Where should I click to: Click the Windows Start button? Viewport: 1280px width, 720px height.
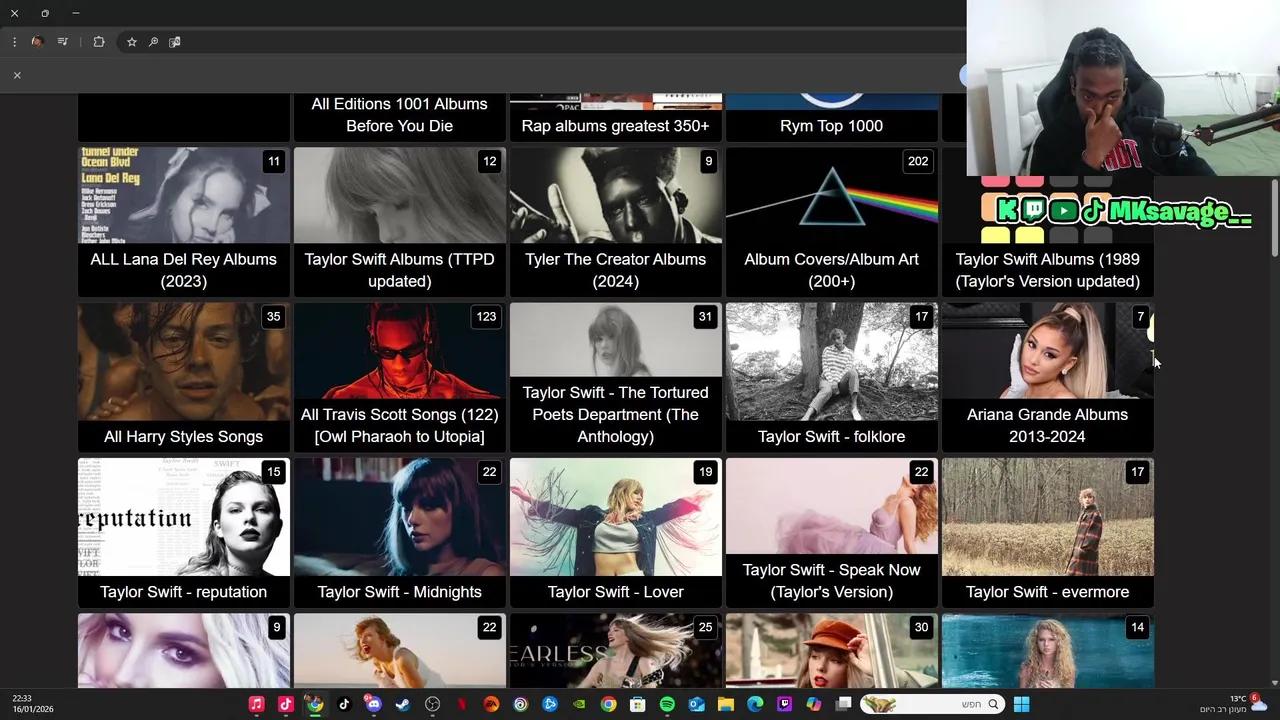point(1021,704)
